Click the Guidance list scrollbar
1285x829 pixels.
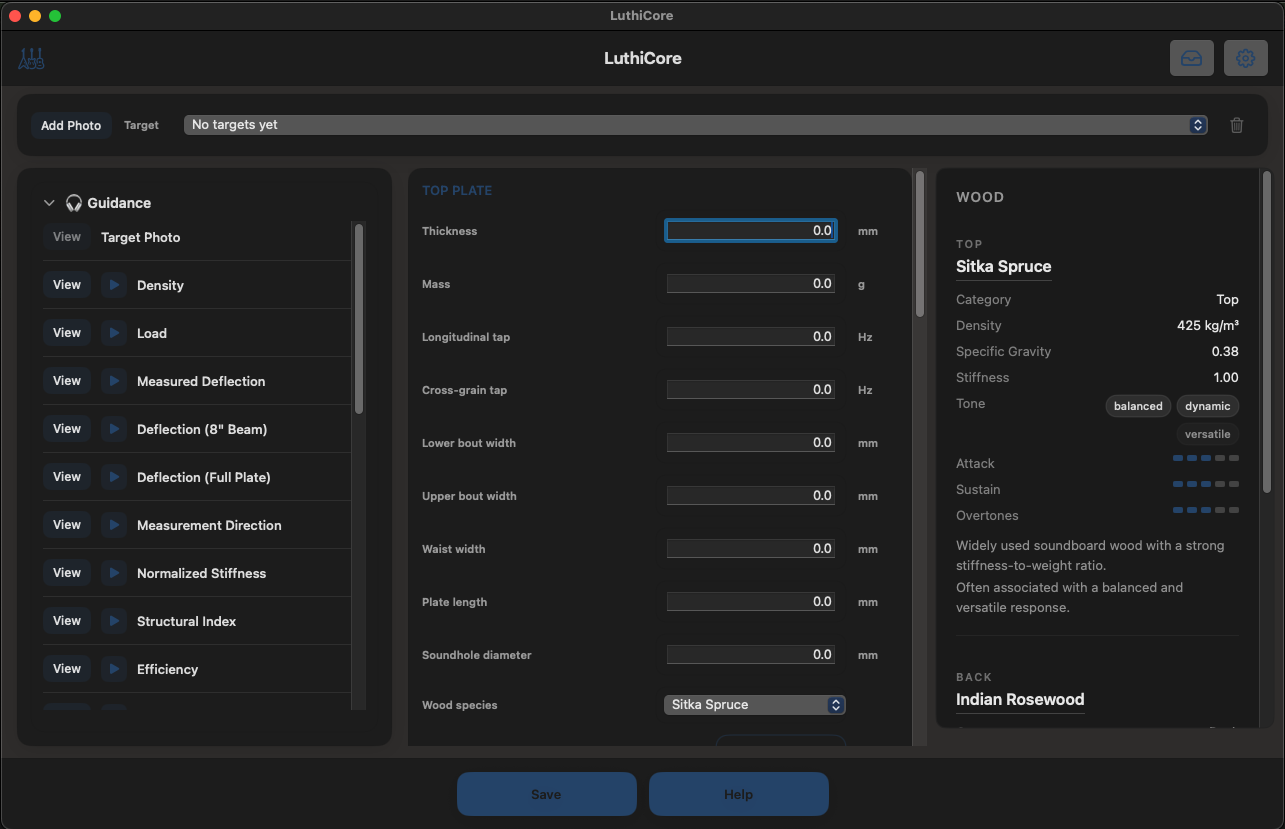pos(359,318)
